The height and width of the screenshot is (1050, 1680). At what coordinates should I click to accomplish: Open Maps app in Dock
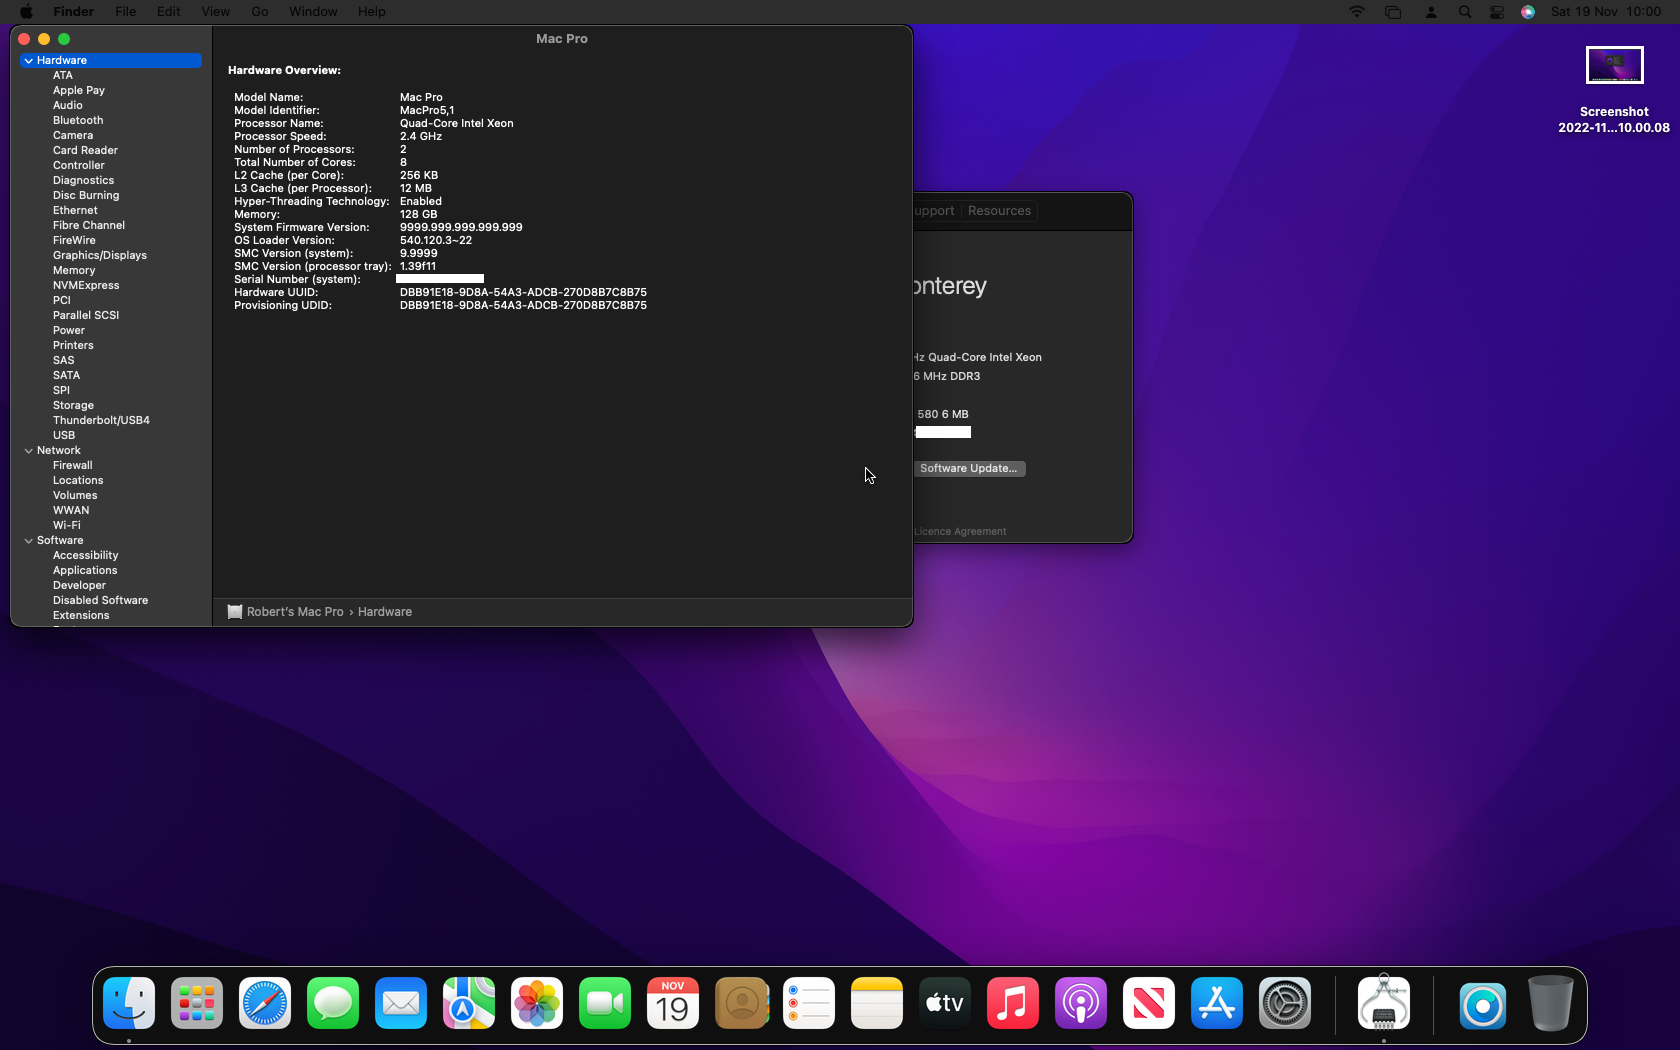[x=469, y=1003]
